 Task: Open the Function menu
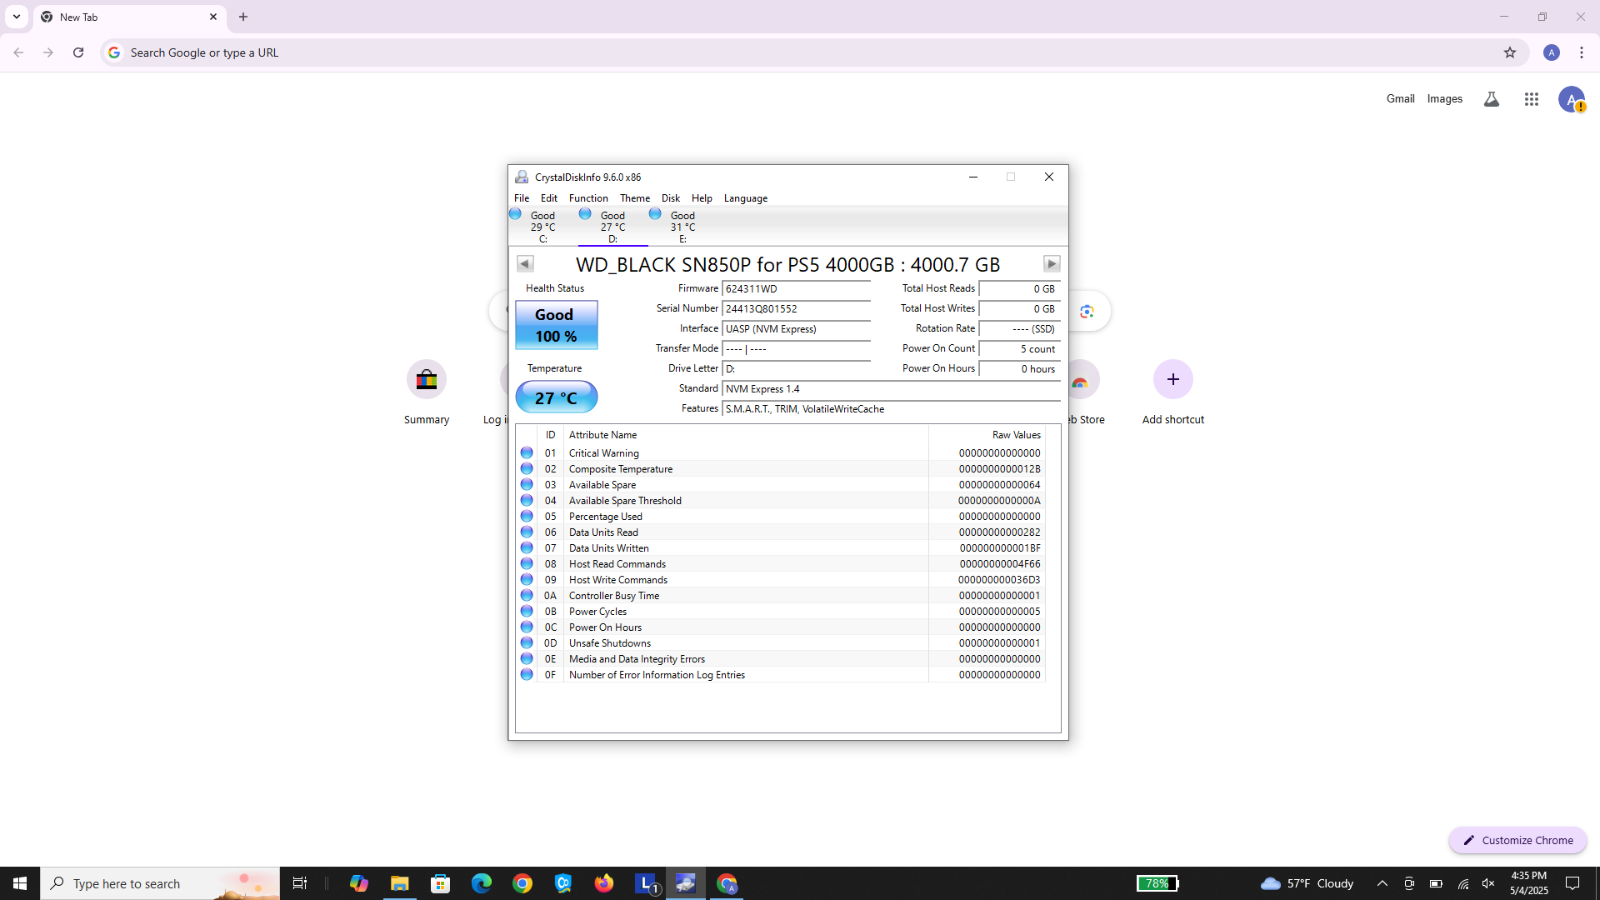588,198
